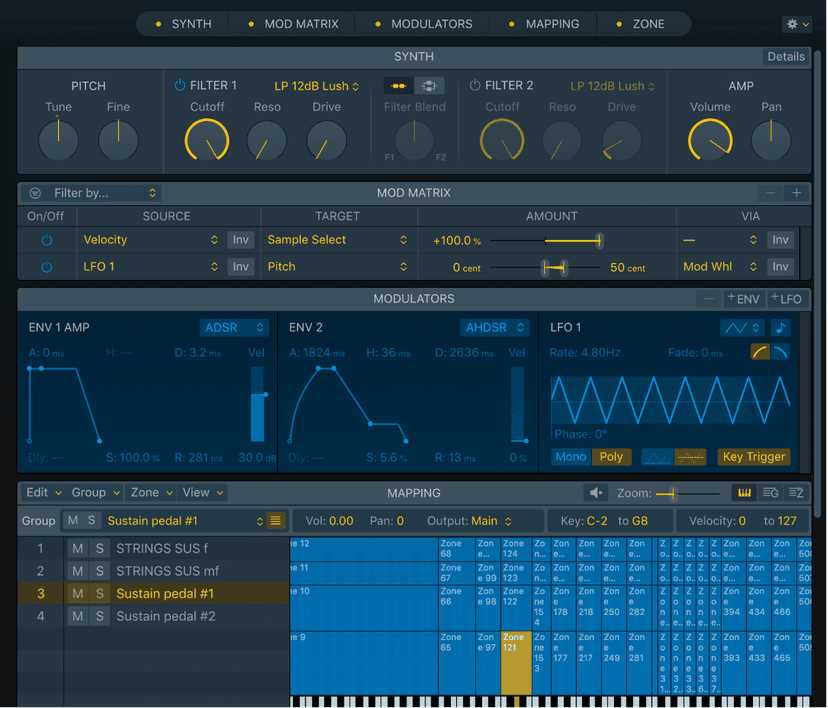Add an envelope with +ENV button
This screenshot has width=828, height=708.
tap(743, 299)
